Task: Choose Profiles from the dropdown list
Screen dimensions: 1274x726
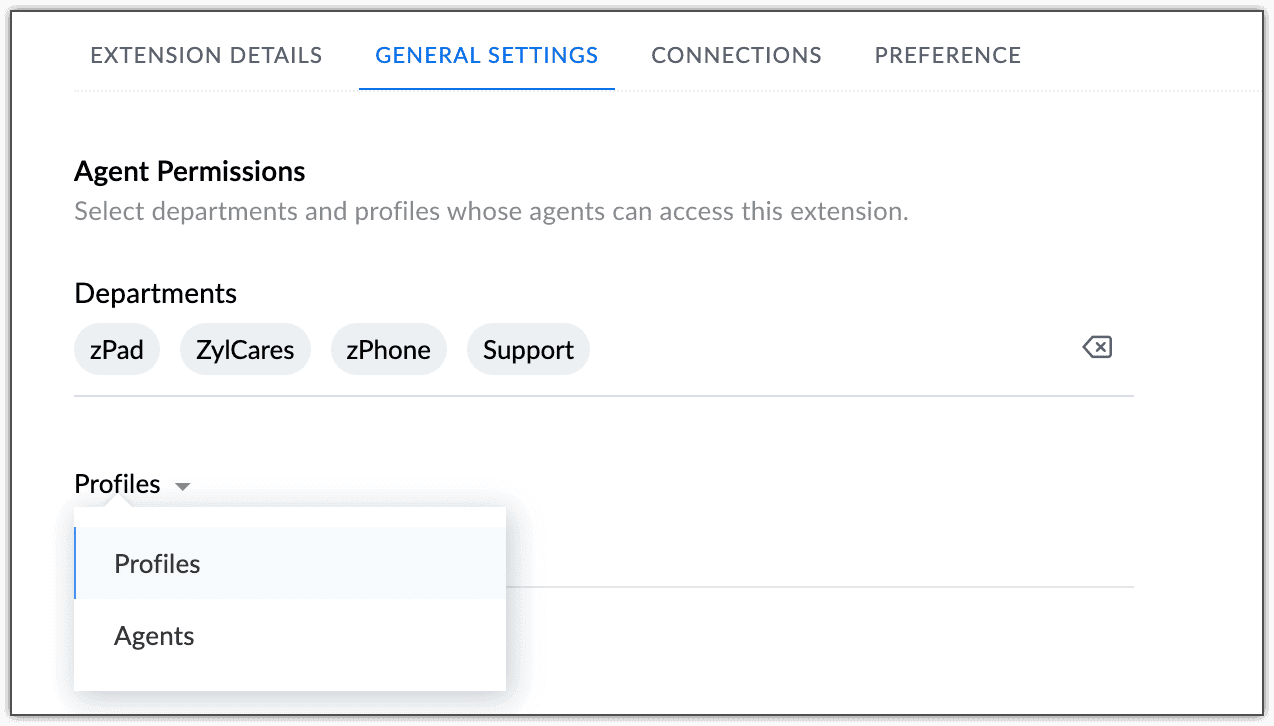Action: (158, 564)
